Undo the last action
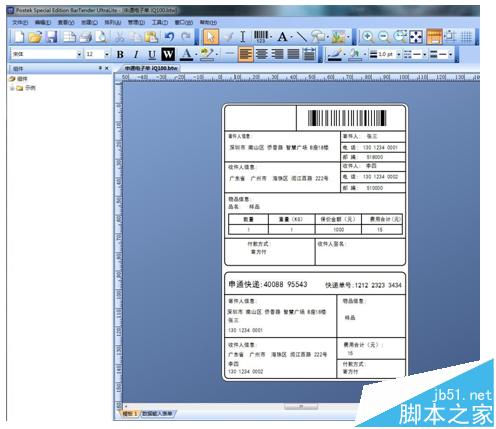This screenshot has width=496, height=429. tap(169, 37)
